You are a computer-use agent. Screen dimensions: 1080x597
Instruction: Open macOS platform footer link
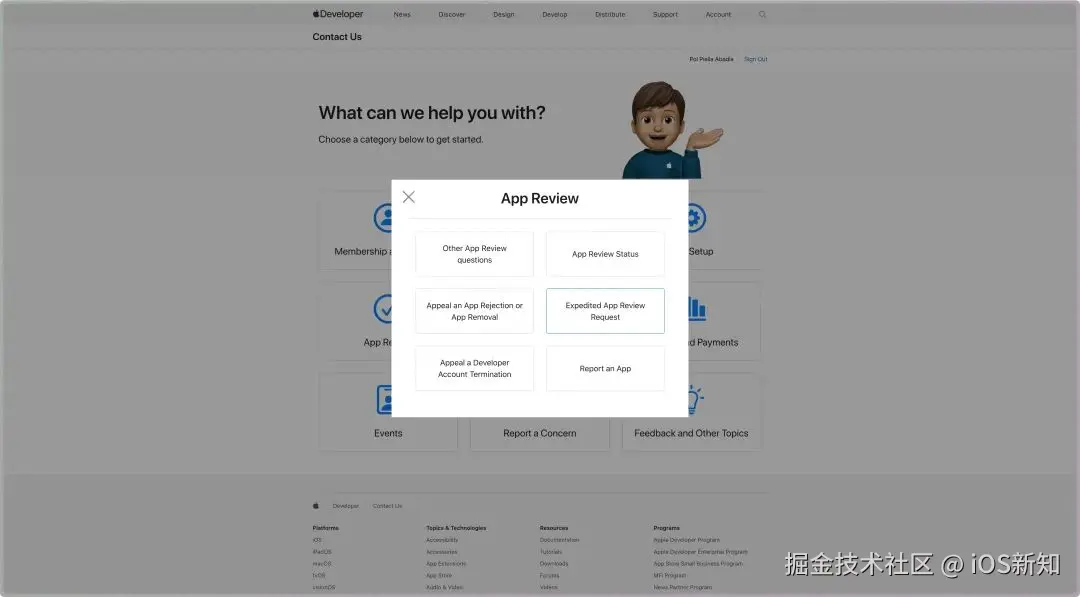pyautogui.click(x=322, y=563)
